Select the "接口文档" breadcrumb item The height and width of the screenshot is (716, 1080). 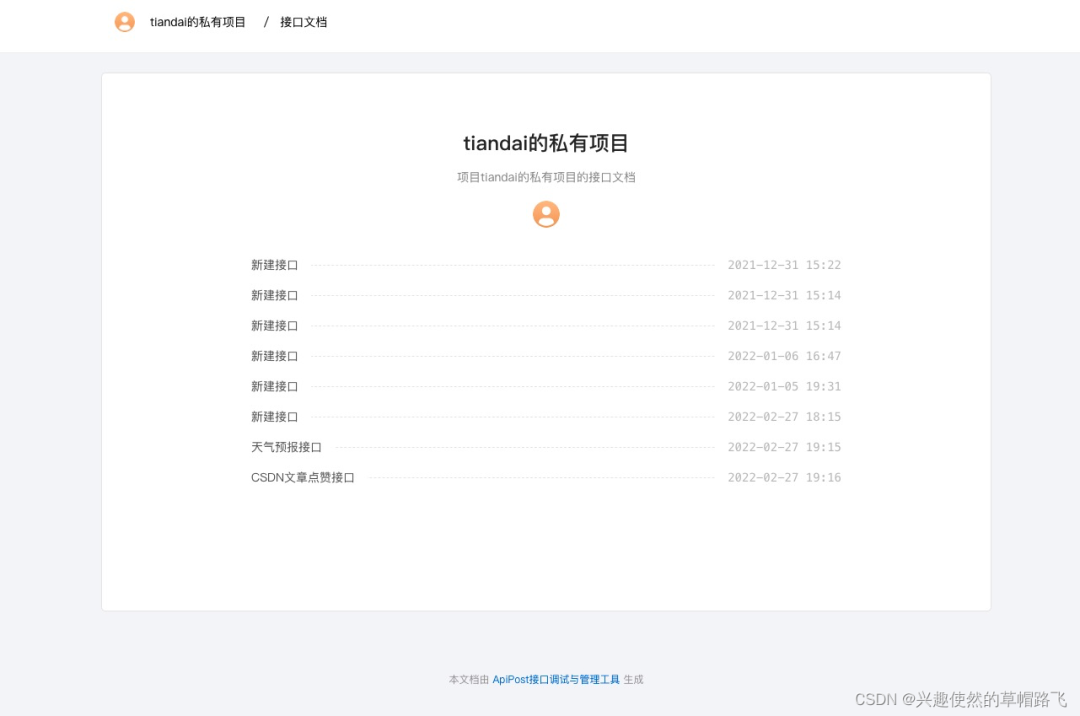[x=304, y=21]
